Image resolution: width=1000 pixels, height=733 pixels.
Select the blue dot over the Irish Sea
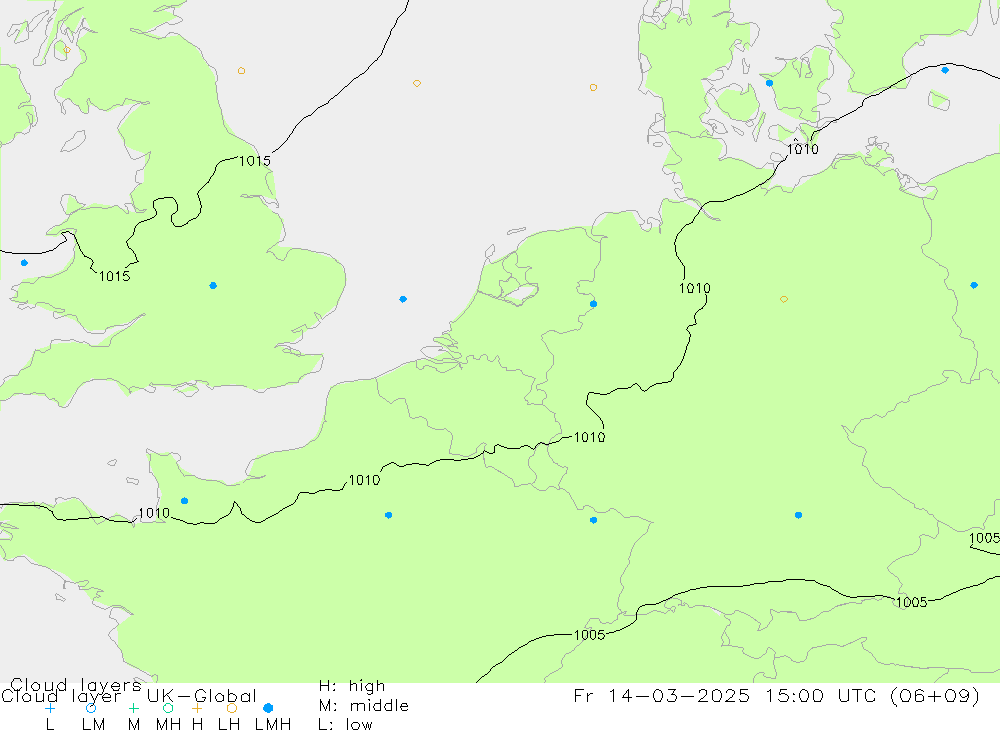click(24, 263)
